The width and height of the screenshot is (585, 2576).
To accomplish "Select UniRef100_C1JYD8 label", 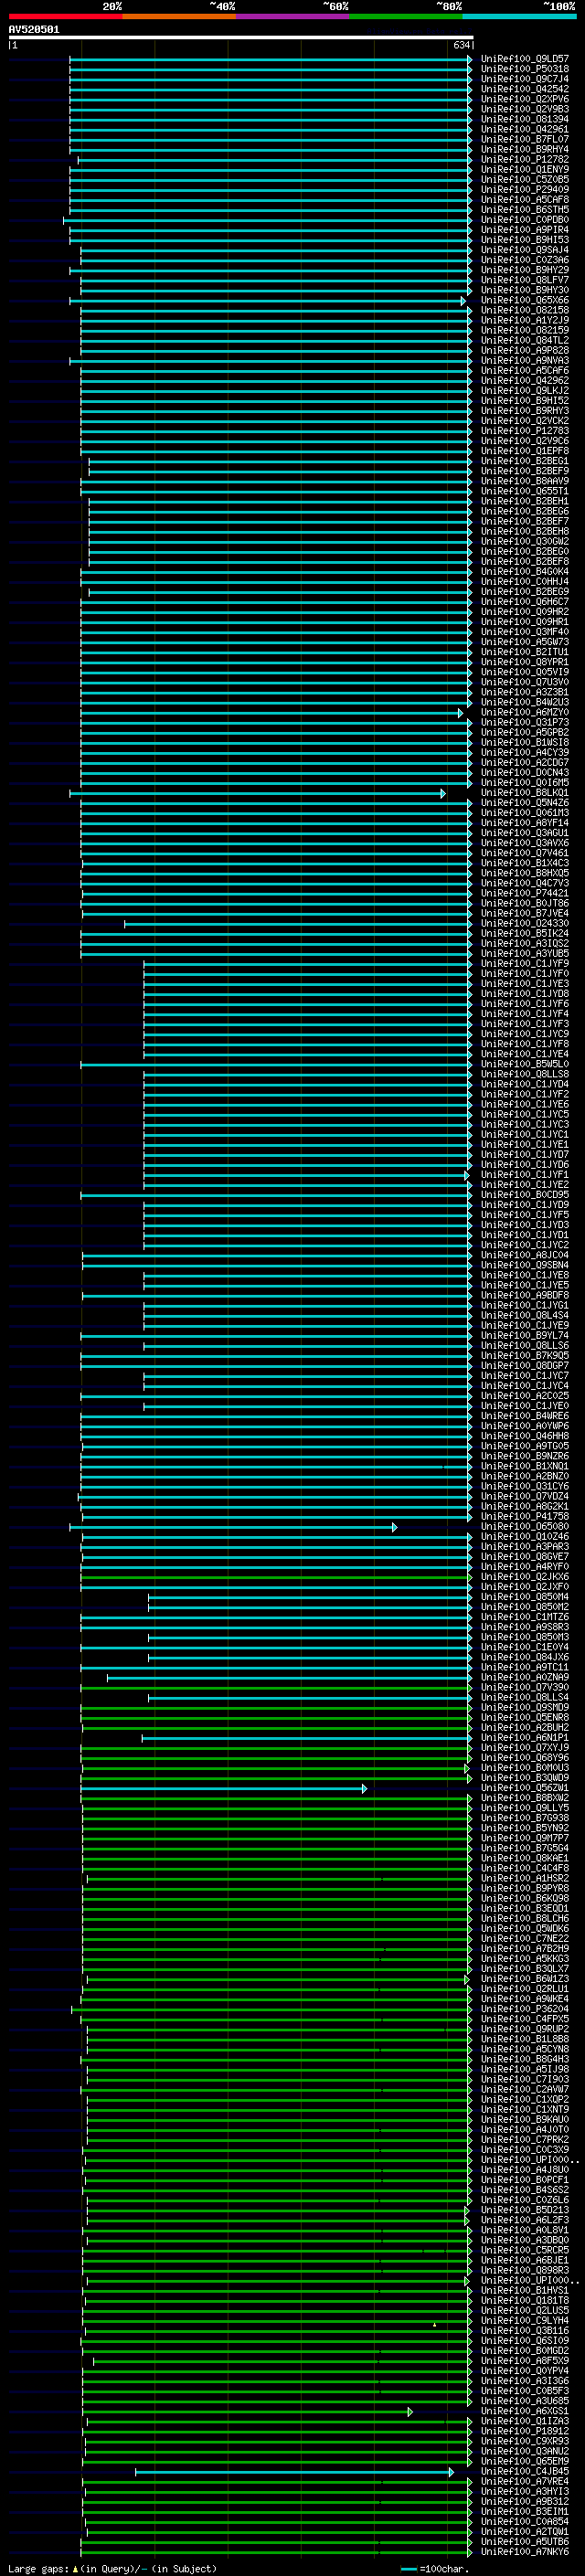I will pyautogui.click(x=524, y=994).
